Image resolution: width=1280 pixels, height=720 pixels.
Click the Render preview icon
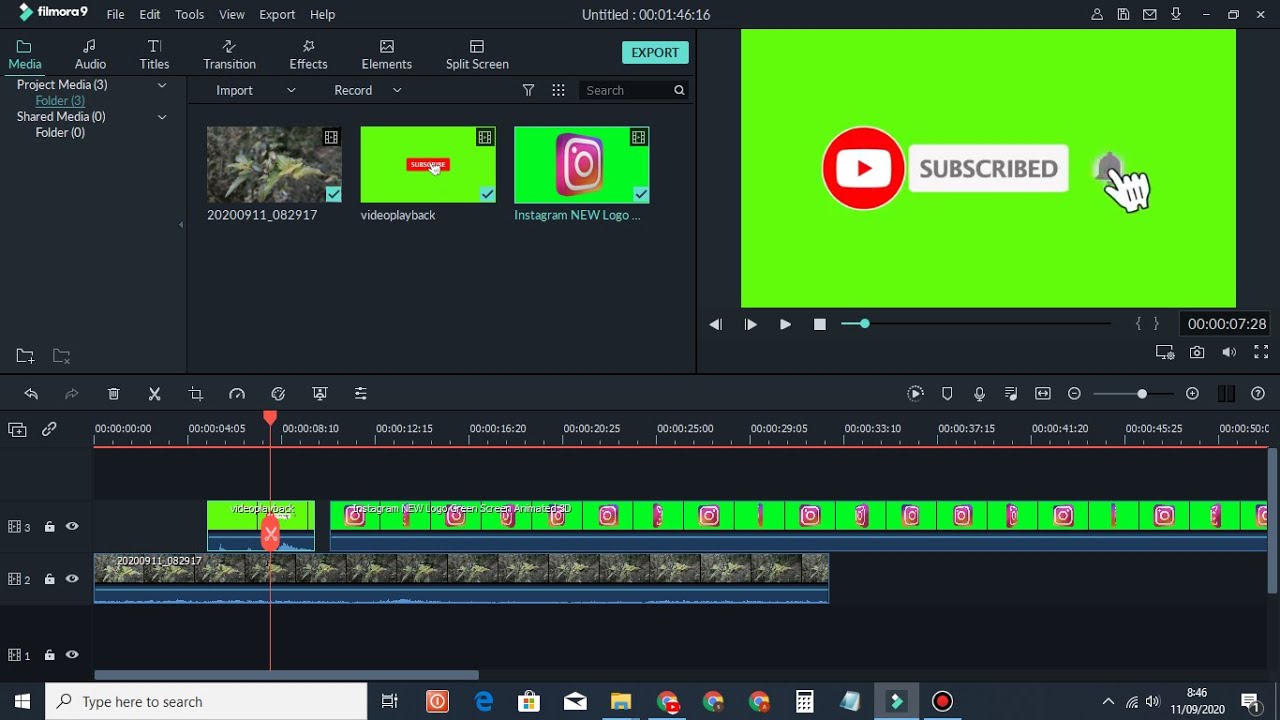click(915, 394)
